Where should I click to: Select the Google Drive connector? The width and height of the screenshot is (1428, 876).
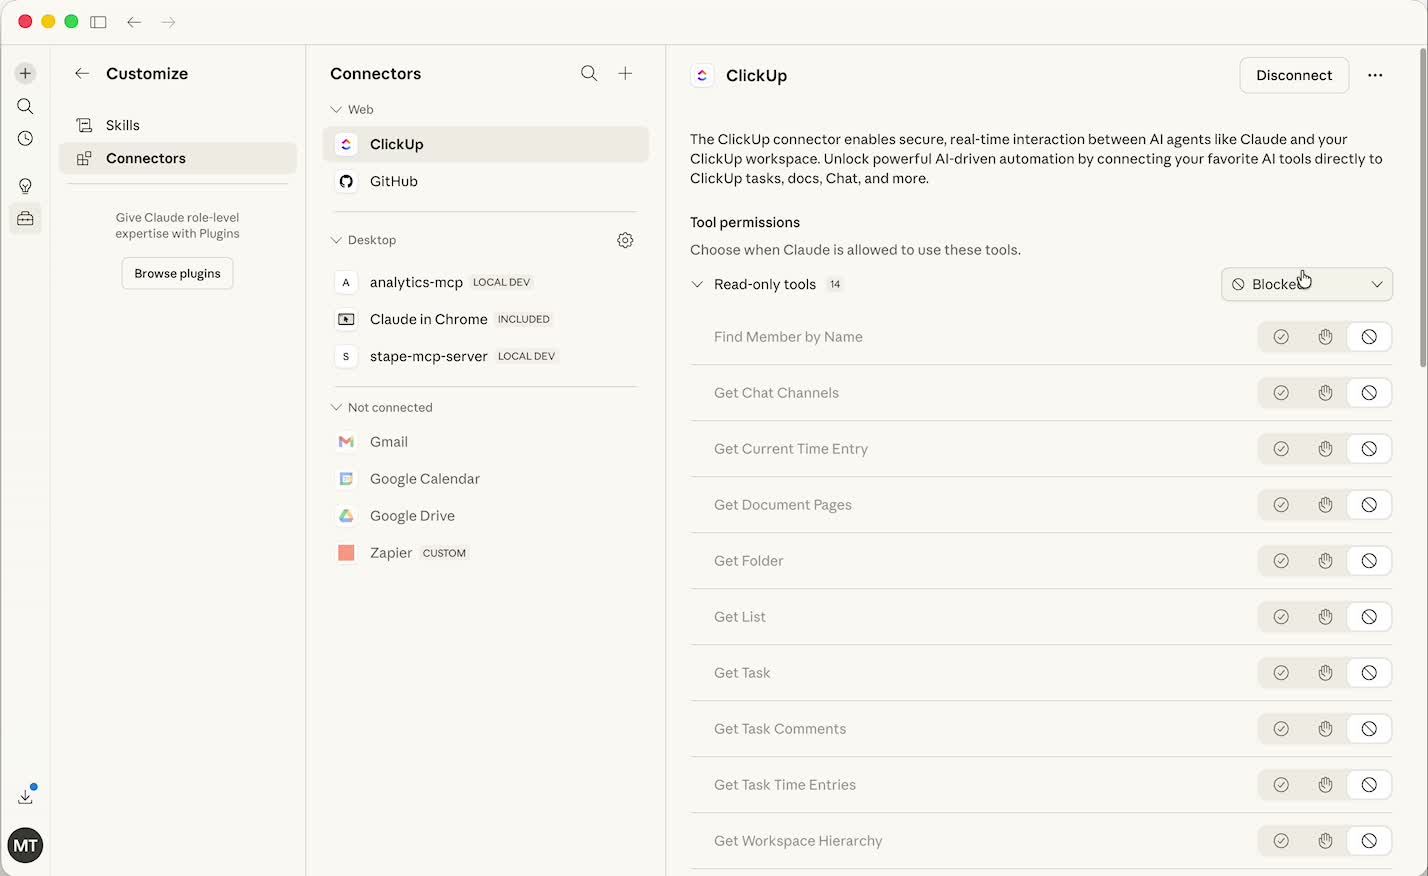(411, 515)
